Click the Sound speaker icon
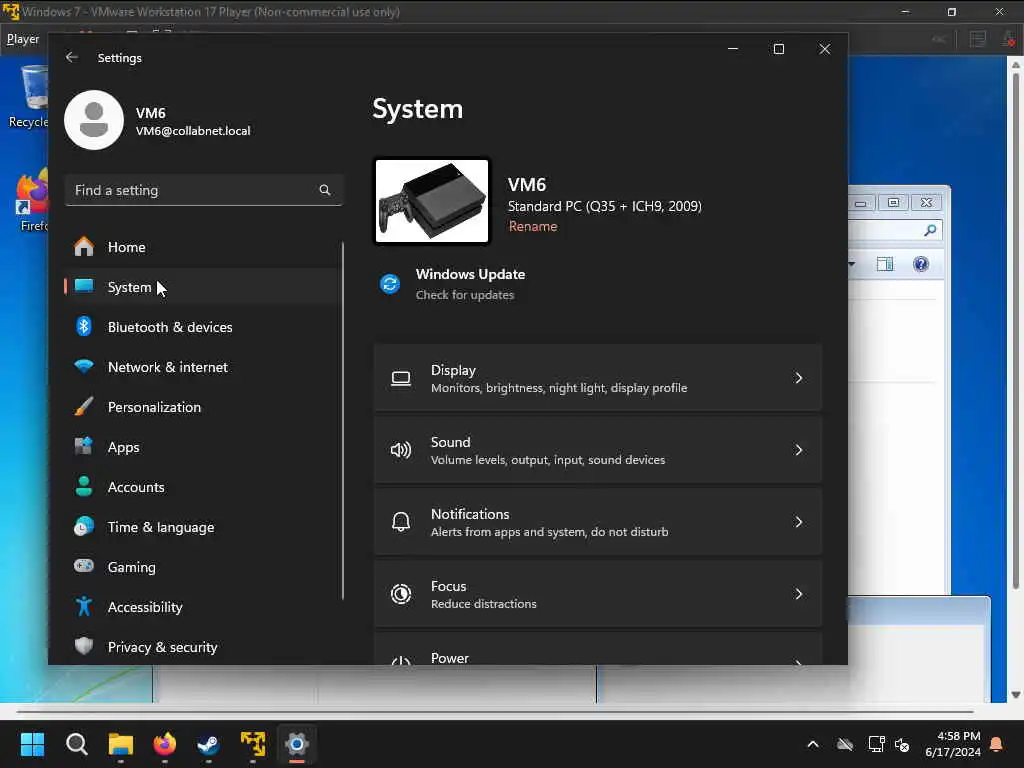Screen dimensions: 1024x768 (401, 450)
